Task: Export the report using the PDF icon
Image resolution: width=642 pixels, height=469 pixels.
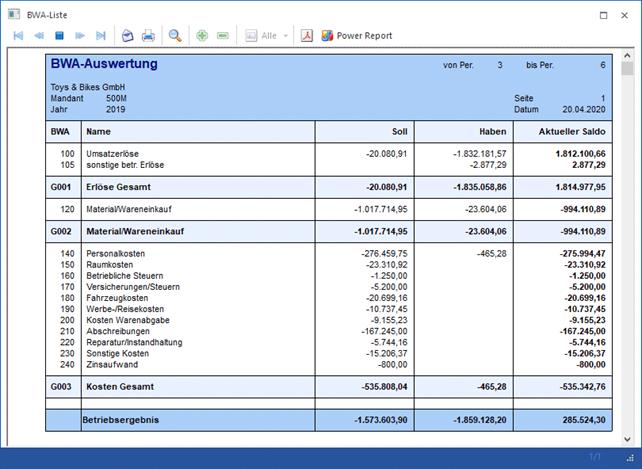Action: [x=310, y=36]
